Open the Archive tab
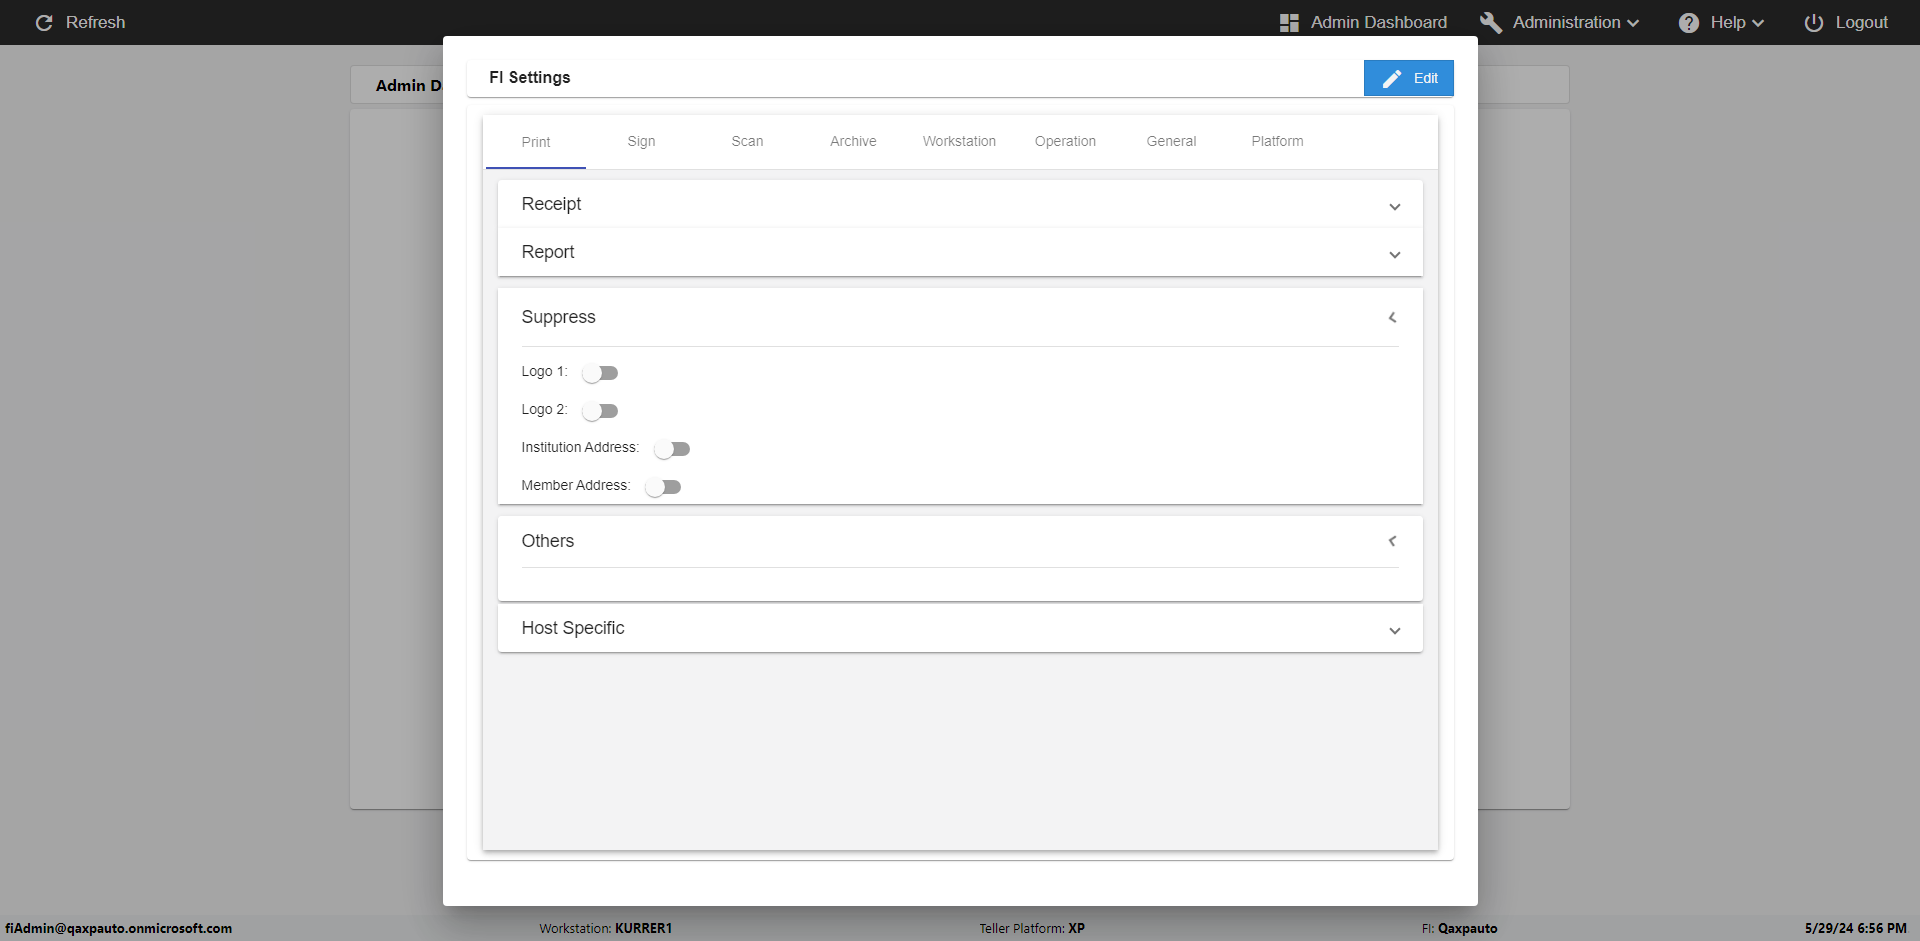Viewport: 1920px width, 941px height. [x=853, y=142]
